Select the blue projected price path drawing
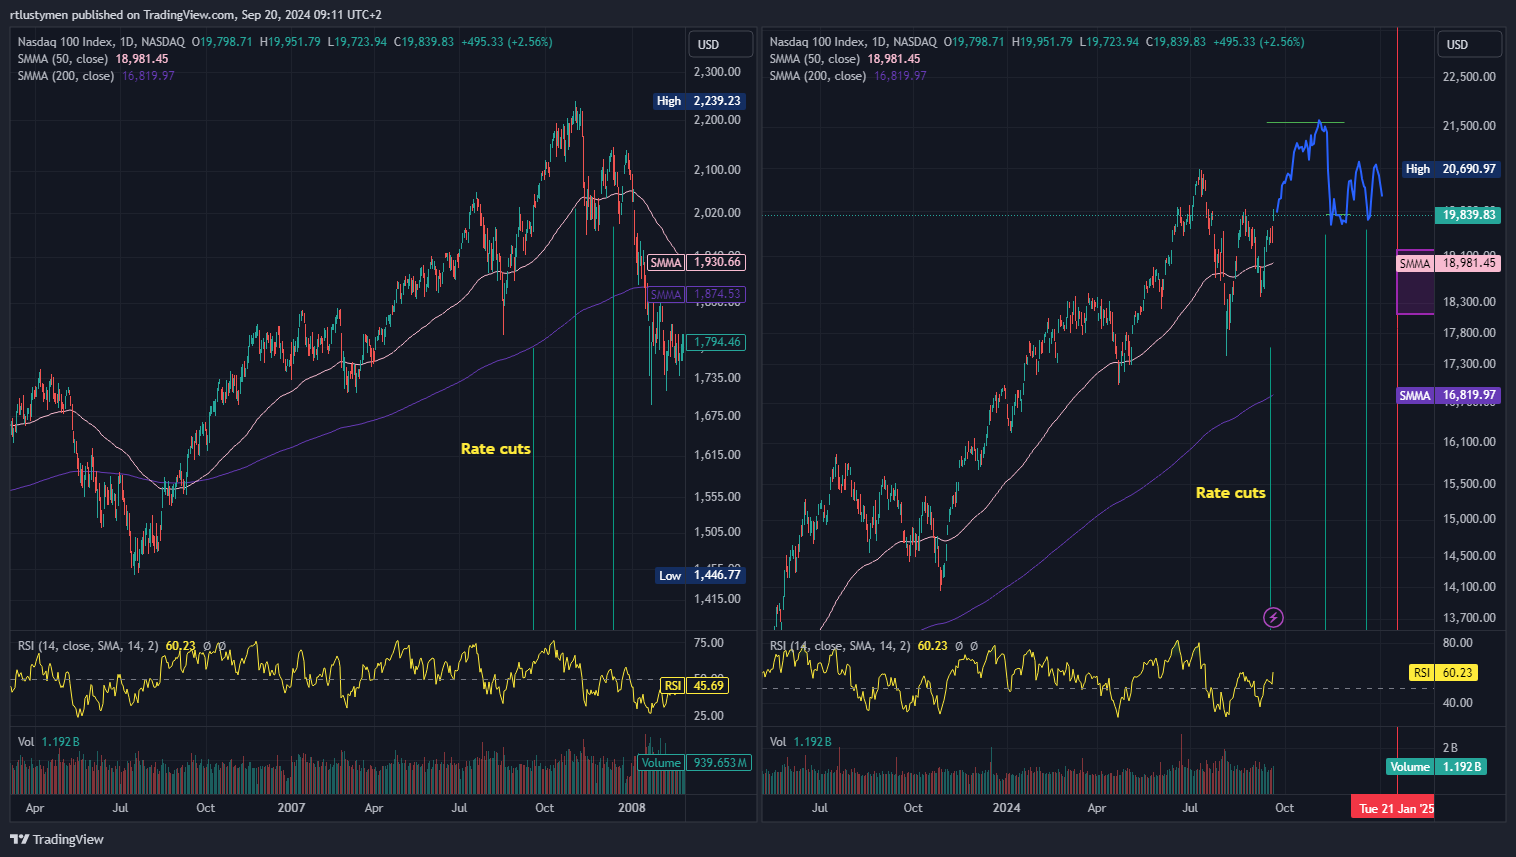Viewport: 1516px width, 857px height. [1327, 172]
